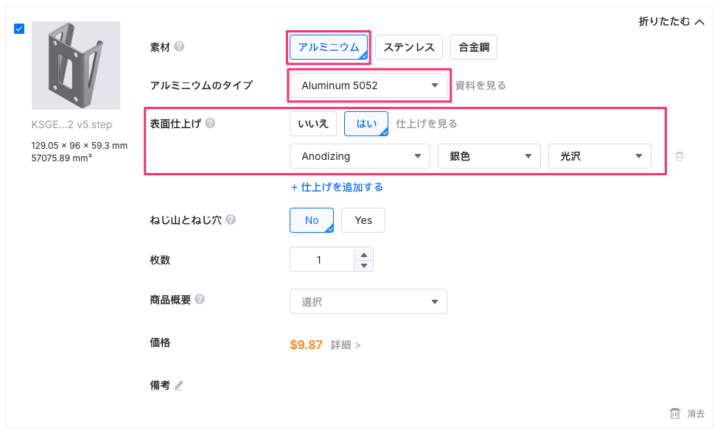
Task: Open the 資料を見る link
Action: pos(479,86)
